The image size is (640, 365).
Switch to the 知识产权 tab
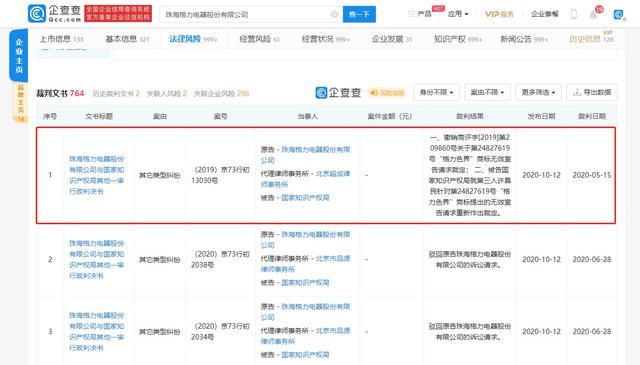point(458,39)
